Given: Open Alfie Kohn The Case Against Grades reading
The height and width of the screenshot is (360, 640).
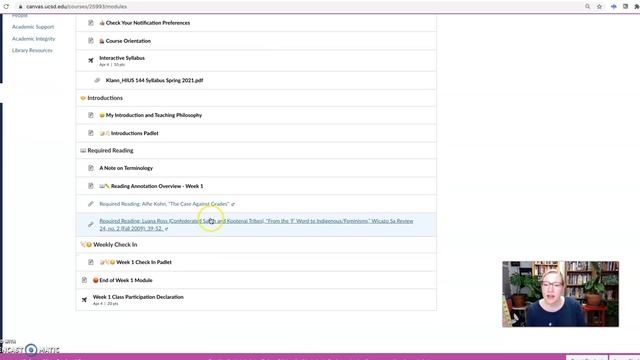Looking at the screenshot, I should (164, 204).
